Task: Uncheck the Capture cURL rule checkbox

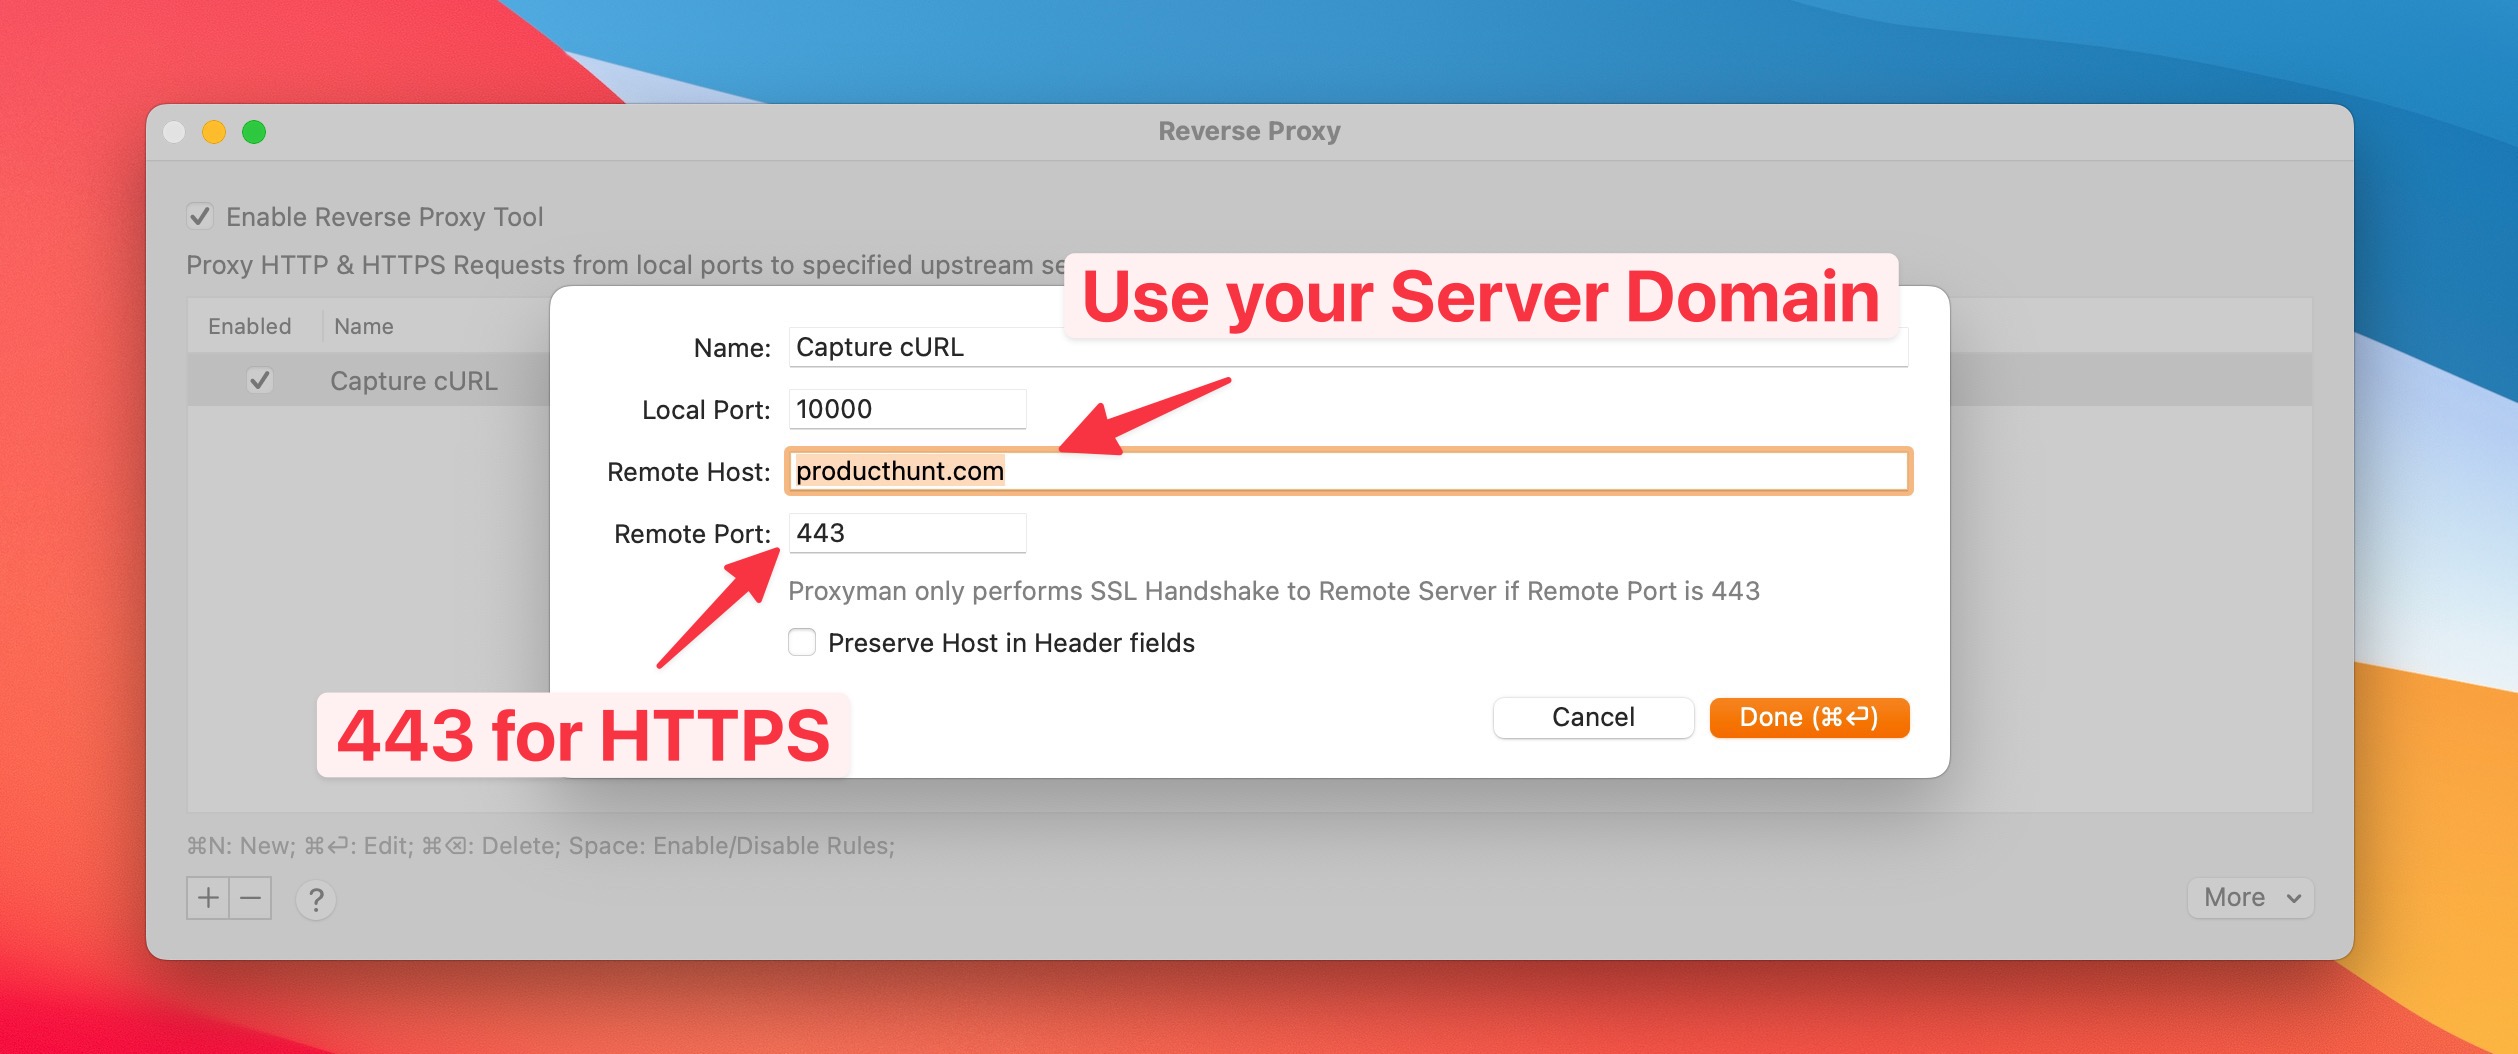Action: coord(260,380)
